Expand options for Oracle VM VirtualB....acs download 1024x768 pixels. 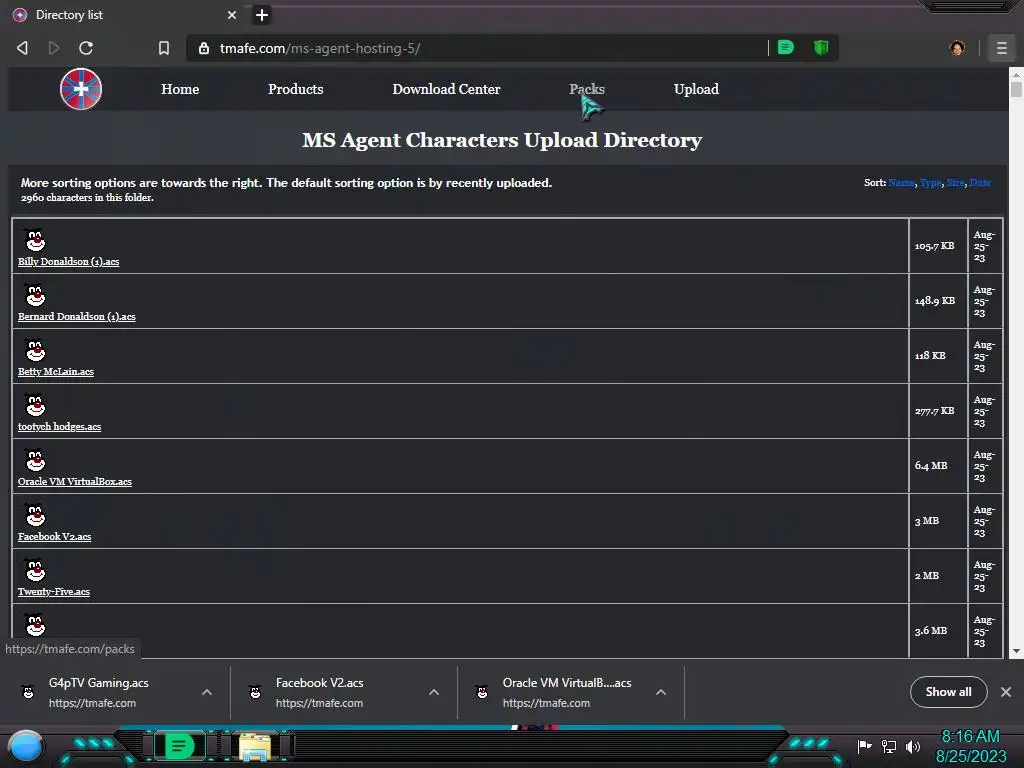tap(661, 692)
